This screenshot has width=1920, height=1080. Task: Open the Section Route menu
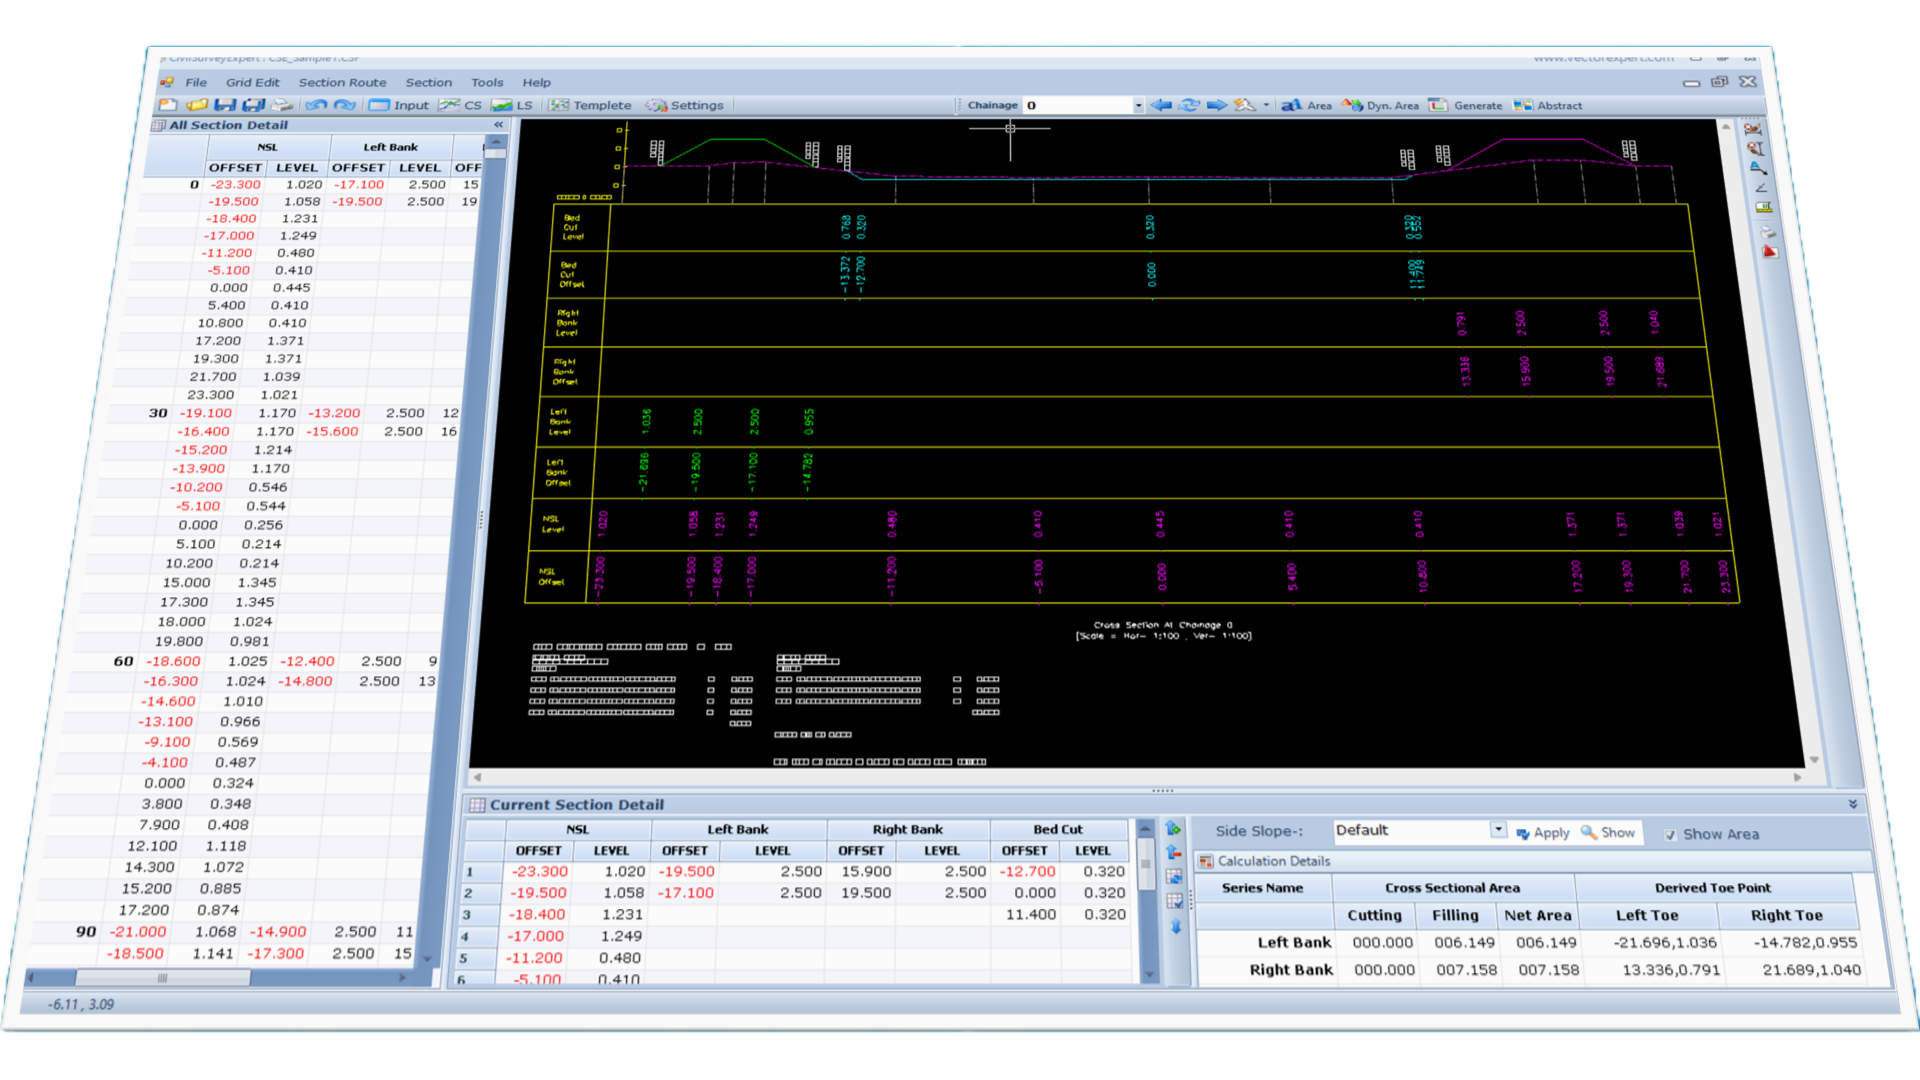(342, 83)
